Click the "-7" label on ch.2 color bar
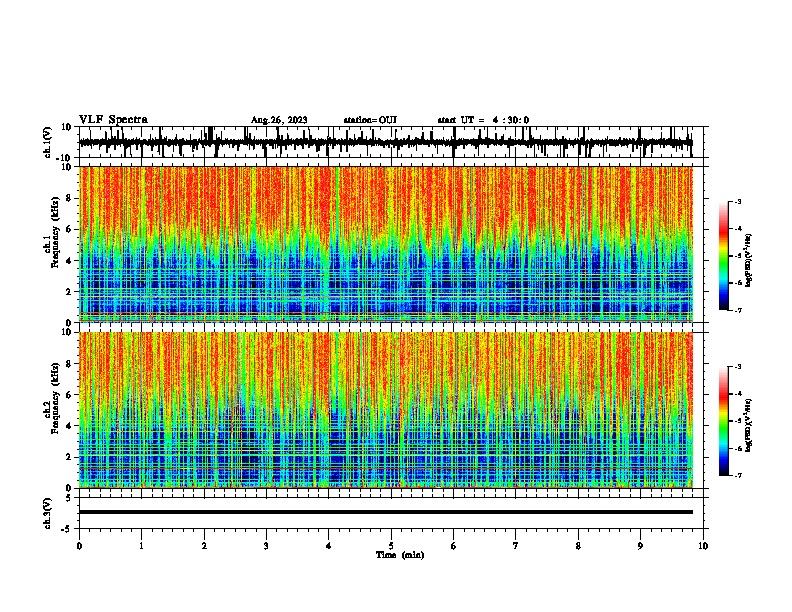The width and height of the screenshot is (792, 612). [737, 475]
